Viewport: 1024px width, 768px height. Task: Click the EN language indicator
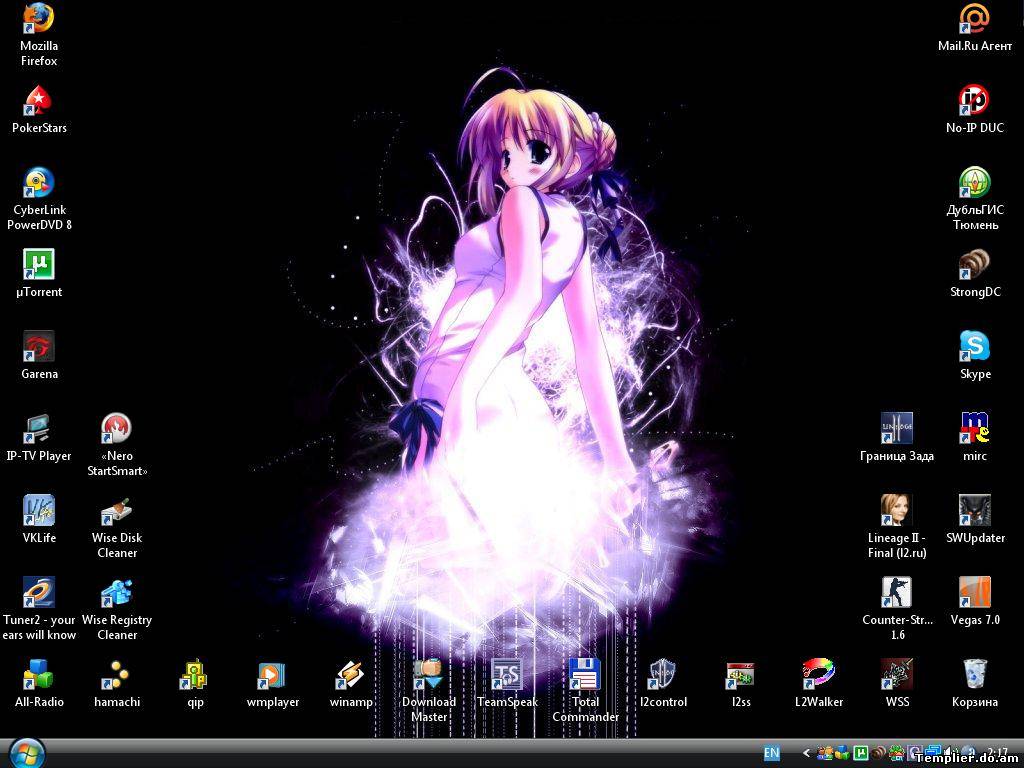(x=771, y=753)
